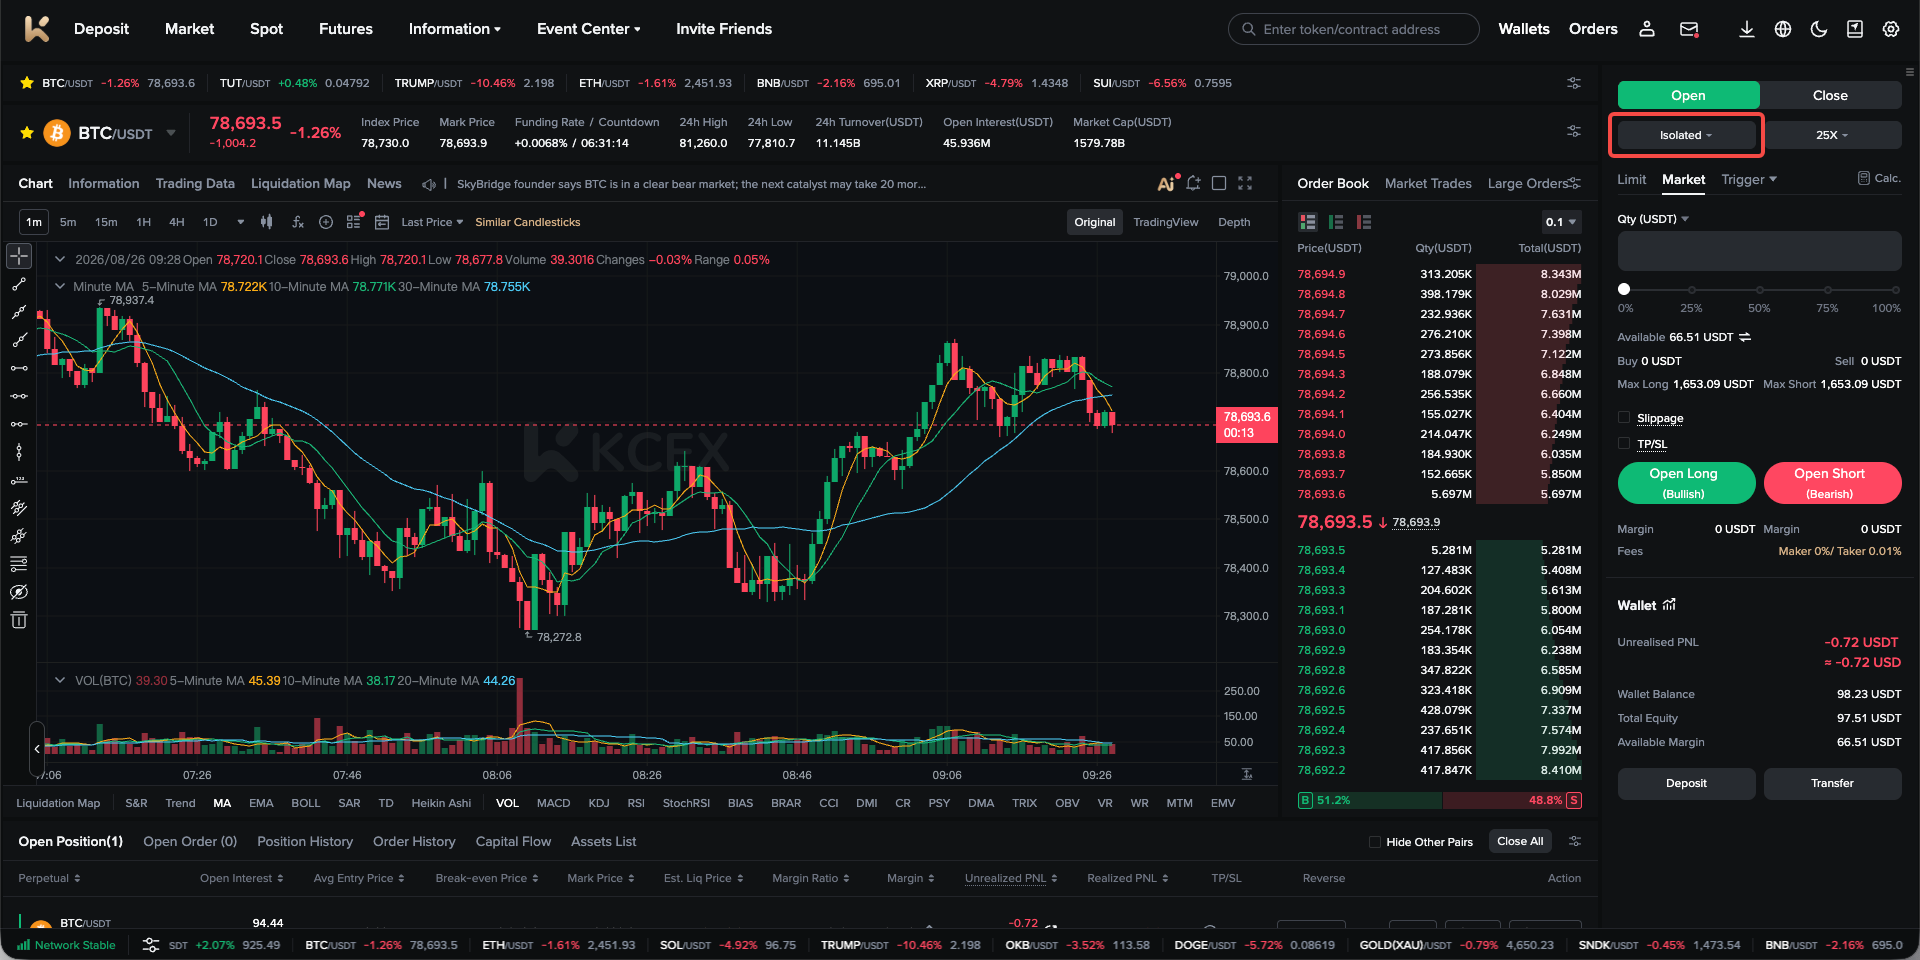Click the Open Long (Bullish) button

click(1686, 483)
